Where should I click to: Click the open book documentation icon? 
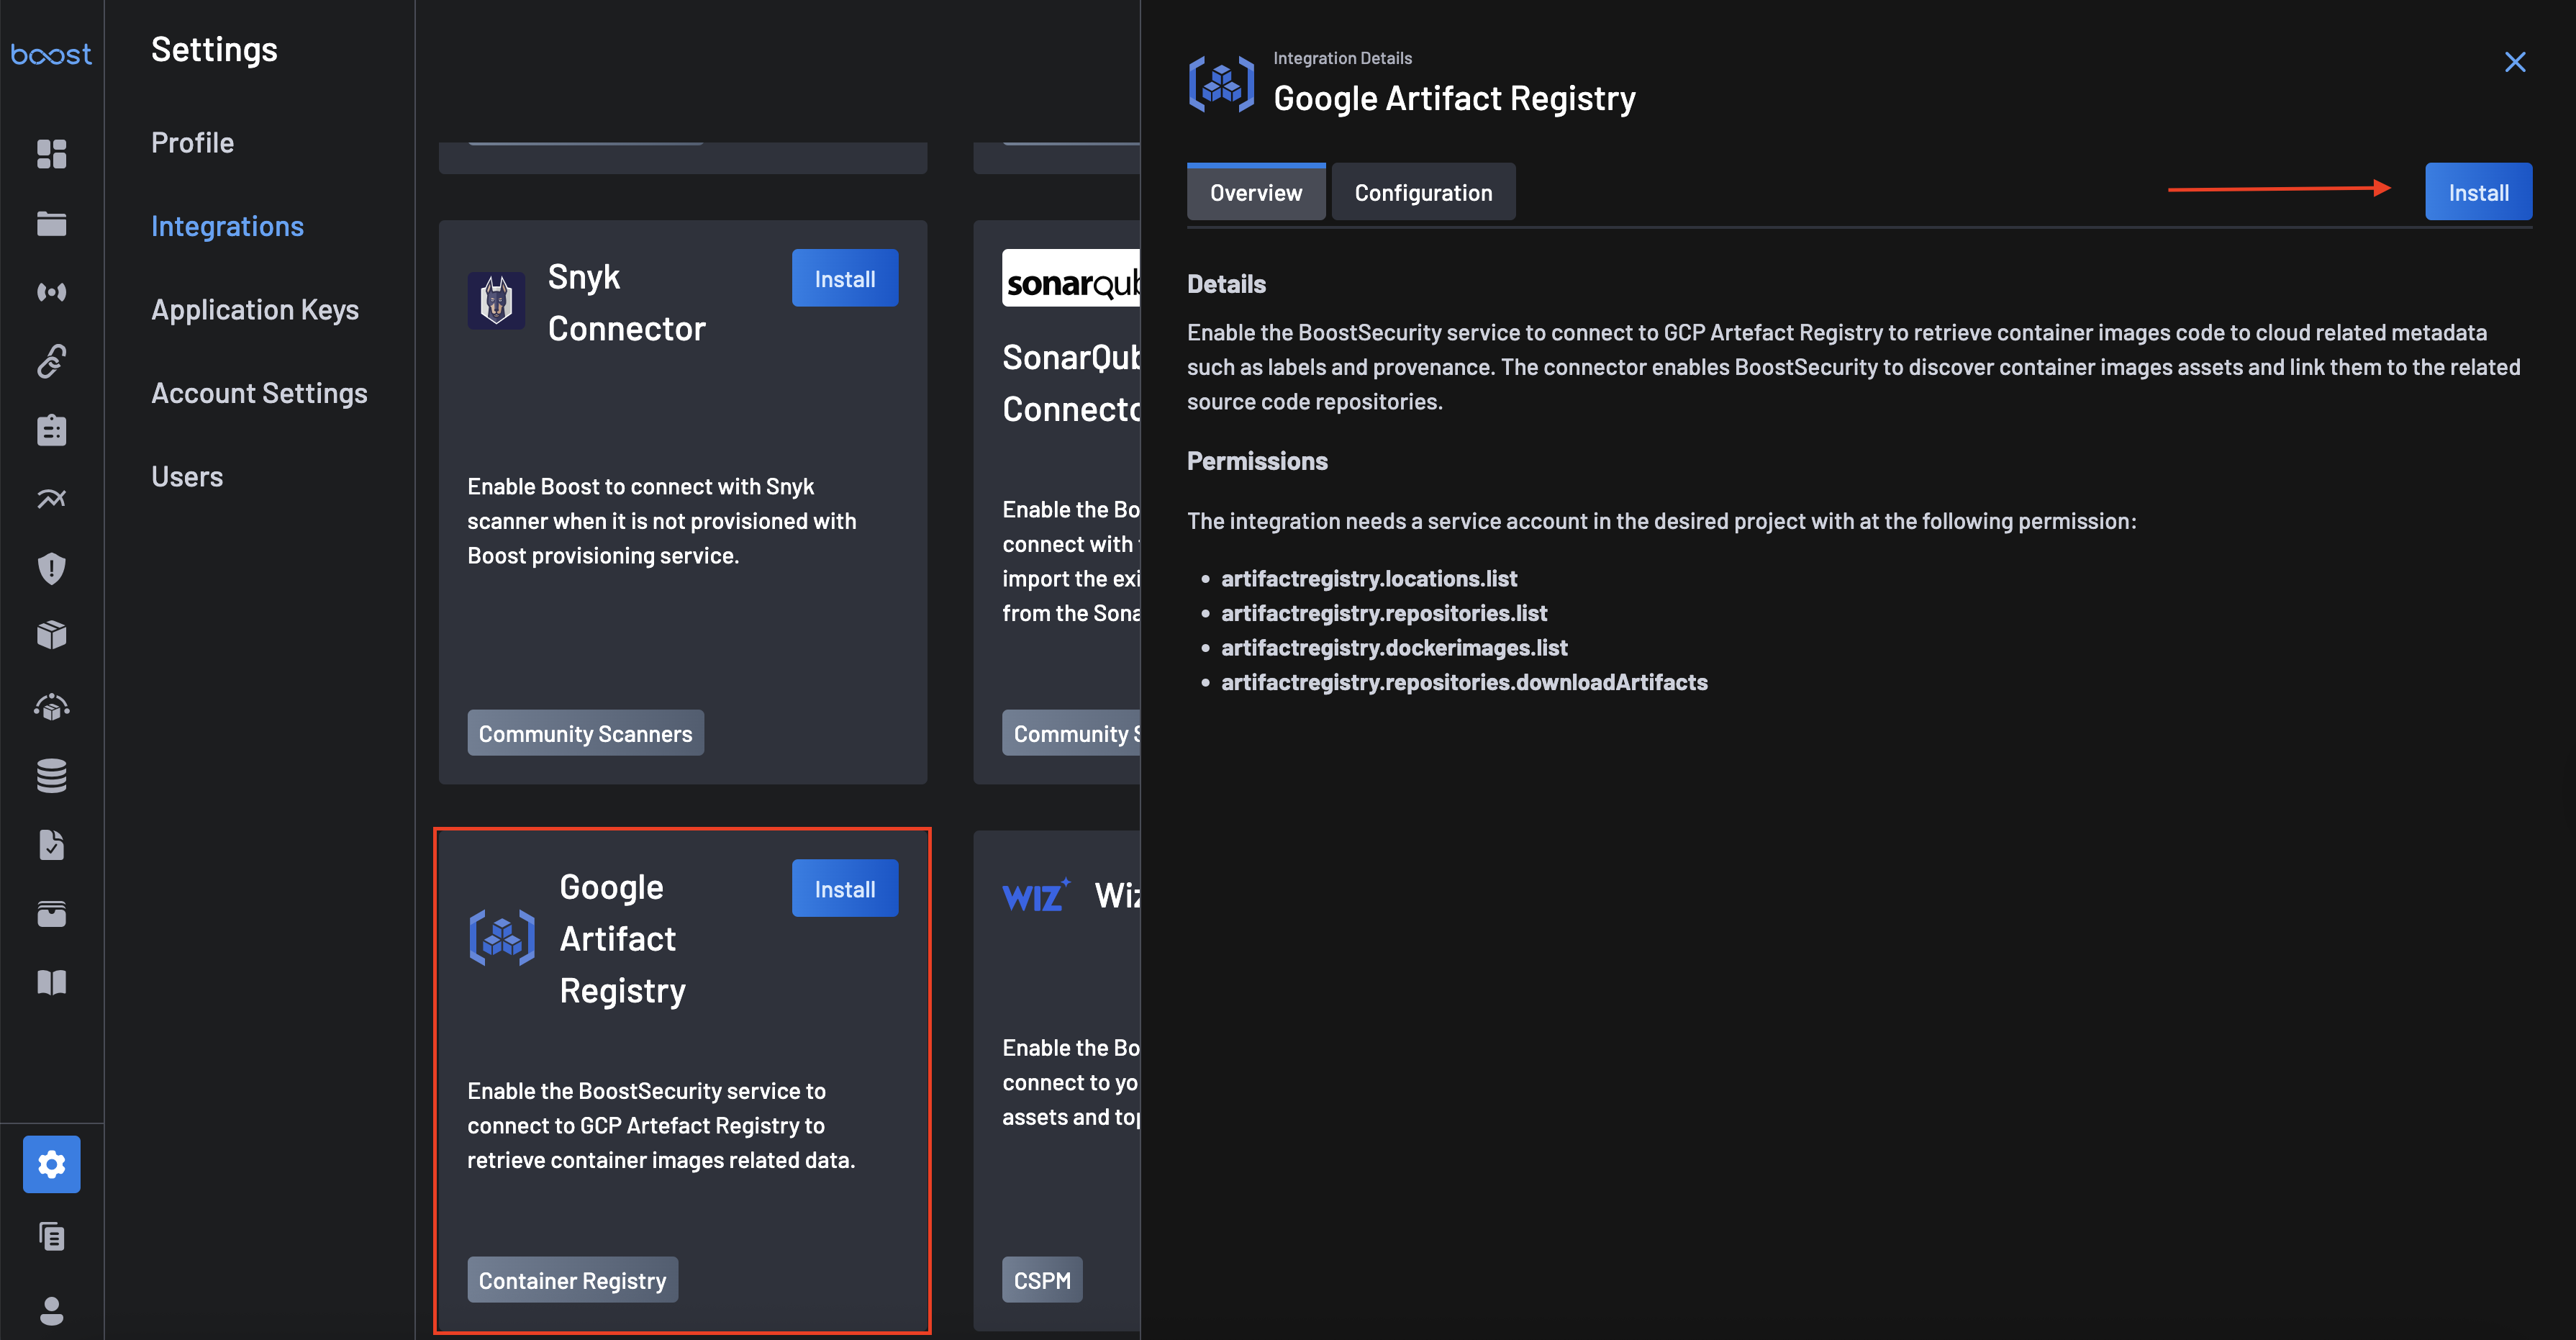[51, 982]
